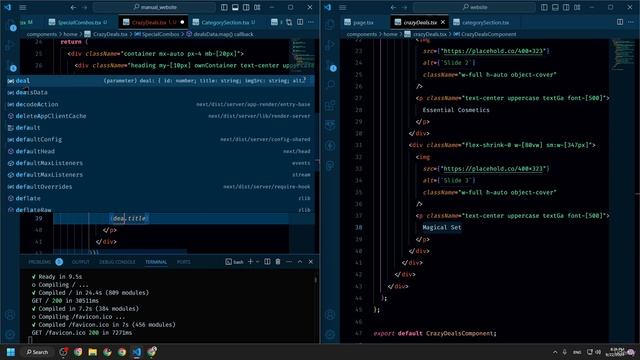Pick 'defaultHead' suggestion

[161, 151]
